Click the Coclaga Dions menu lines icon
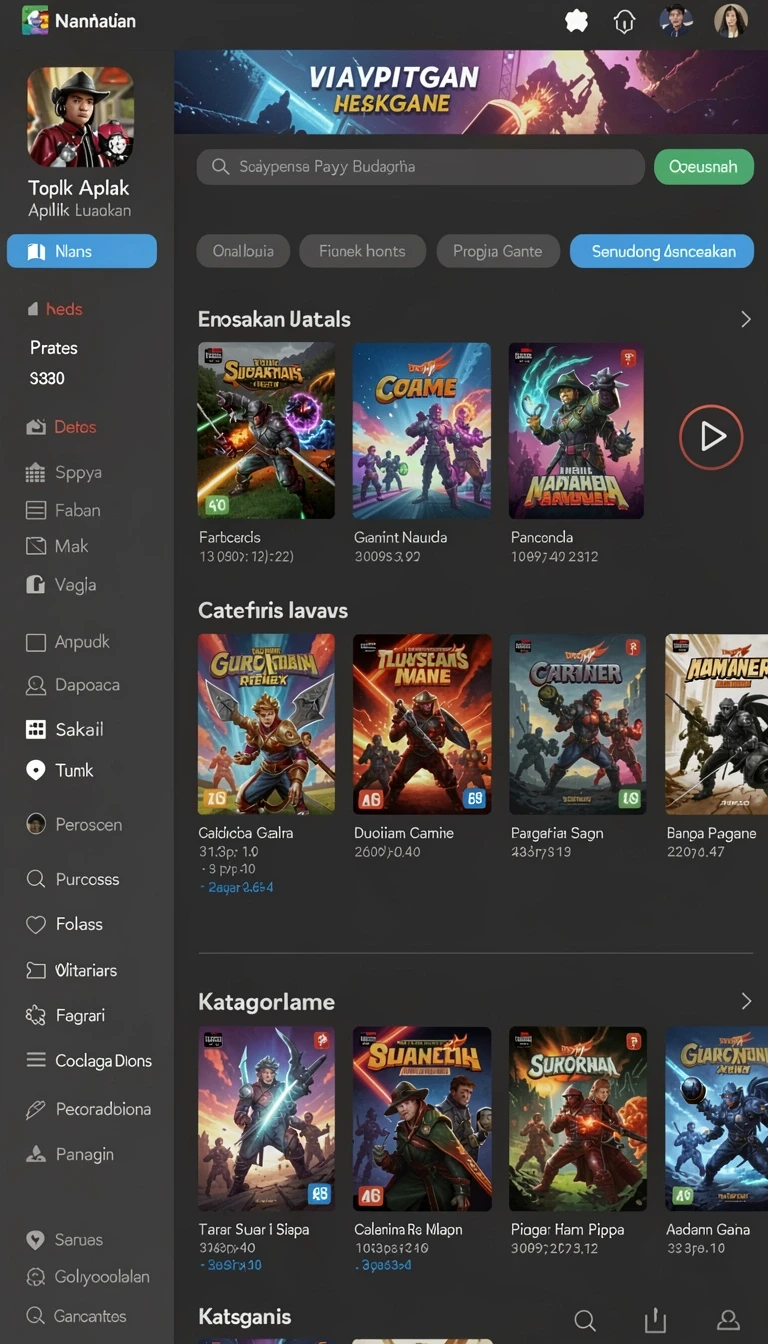This screenshot has height=1344, width=768. point(36,1060)
